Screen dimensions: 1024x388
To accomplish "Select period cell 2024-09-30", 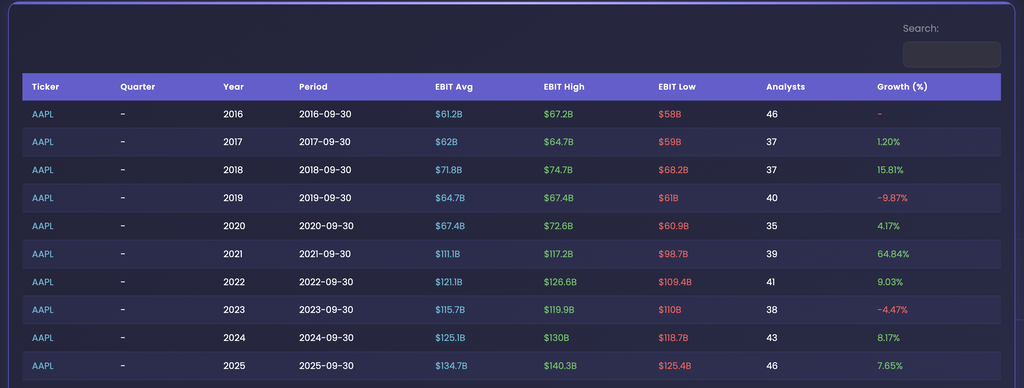I will [326, 338].
